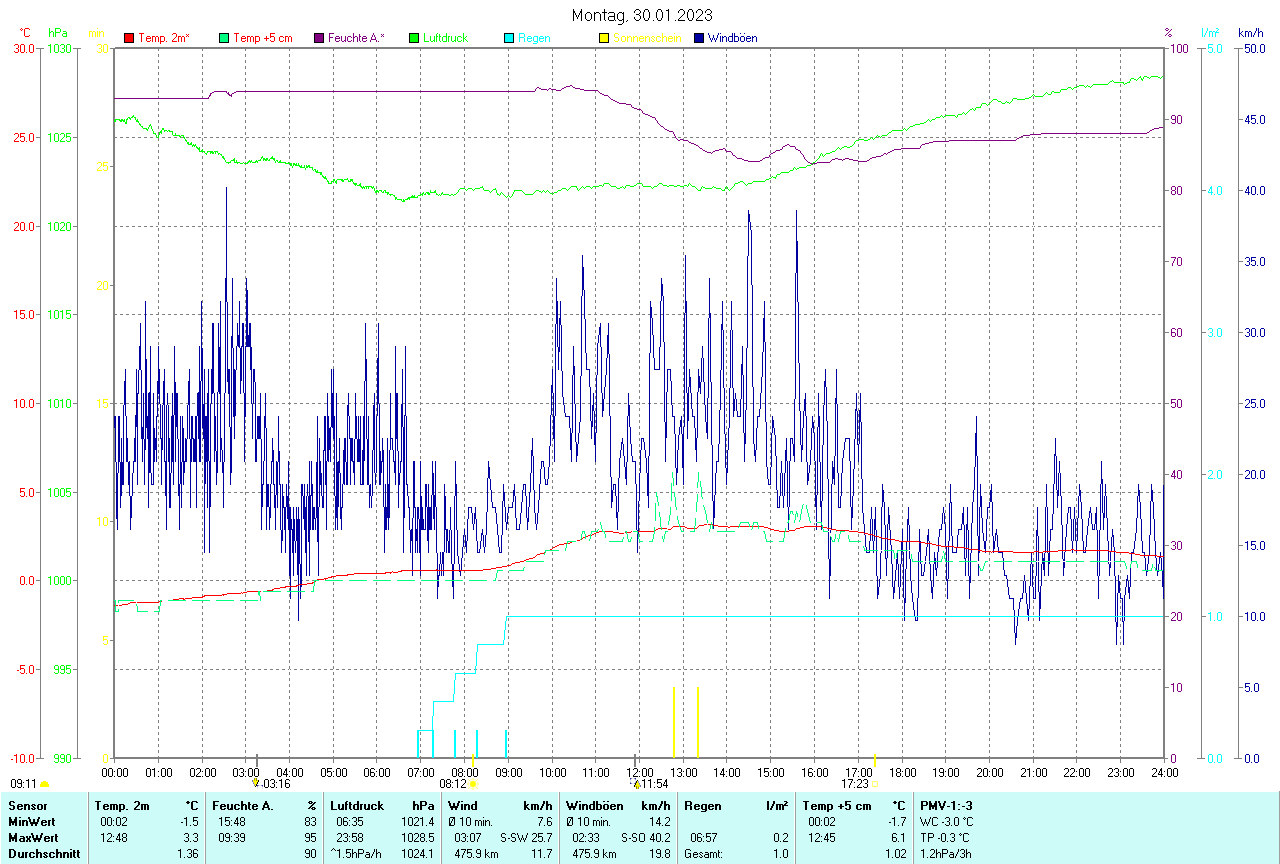Viewport: 1280px width, 864px height.
Task: Click the cyan Regen legend swatch
Action: (509, 38)
